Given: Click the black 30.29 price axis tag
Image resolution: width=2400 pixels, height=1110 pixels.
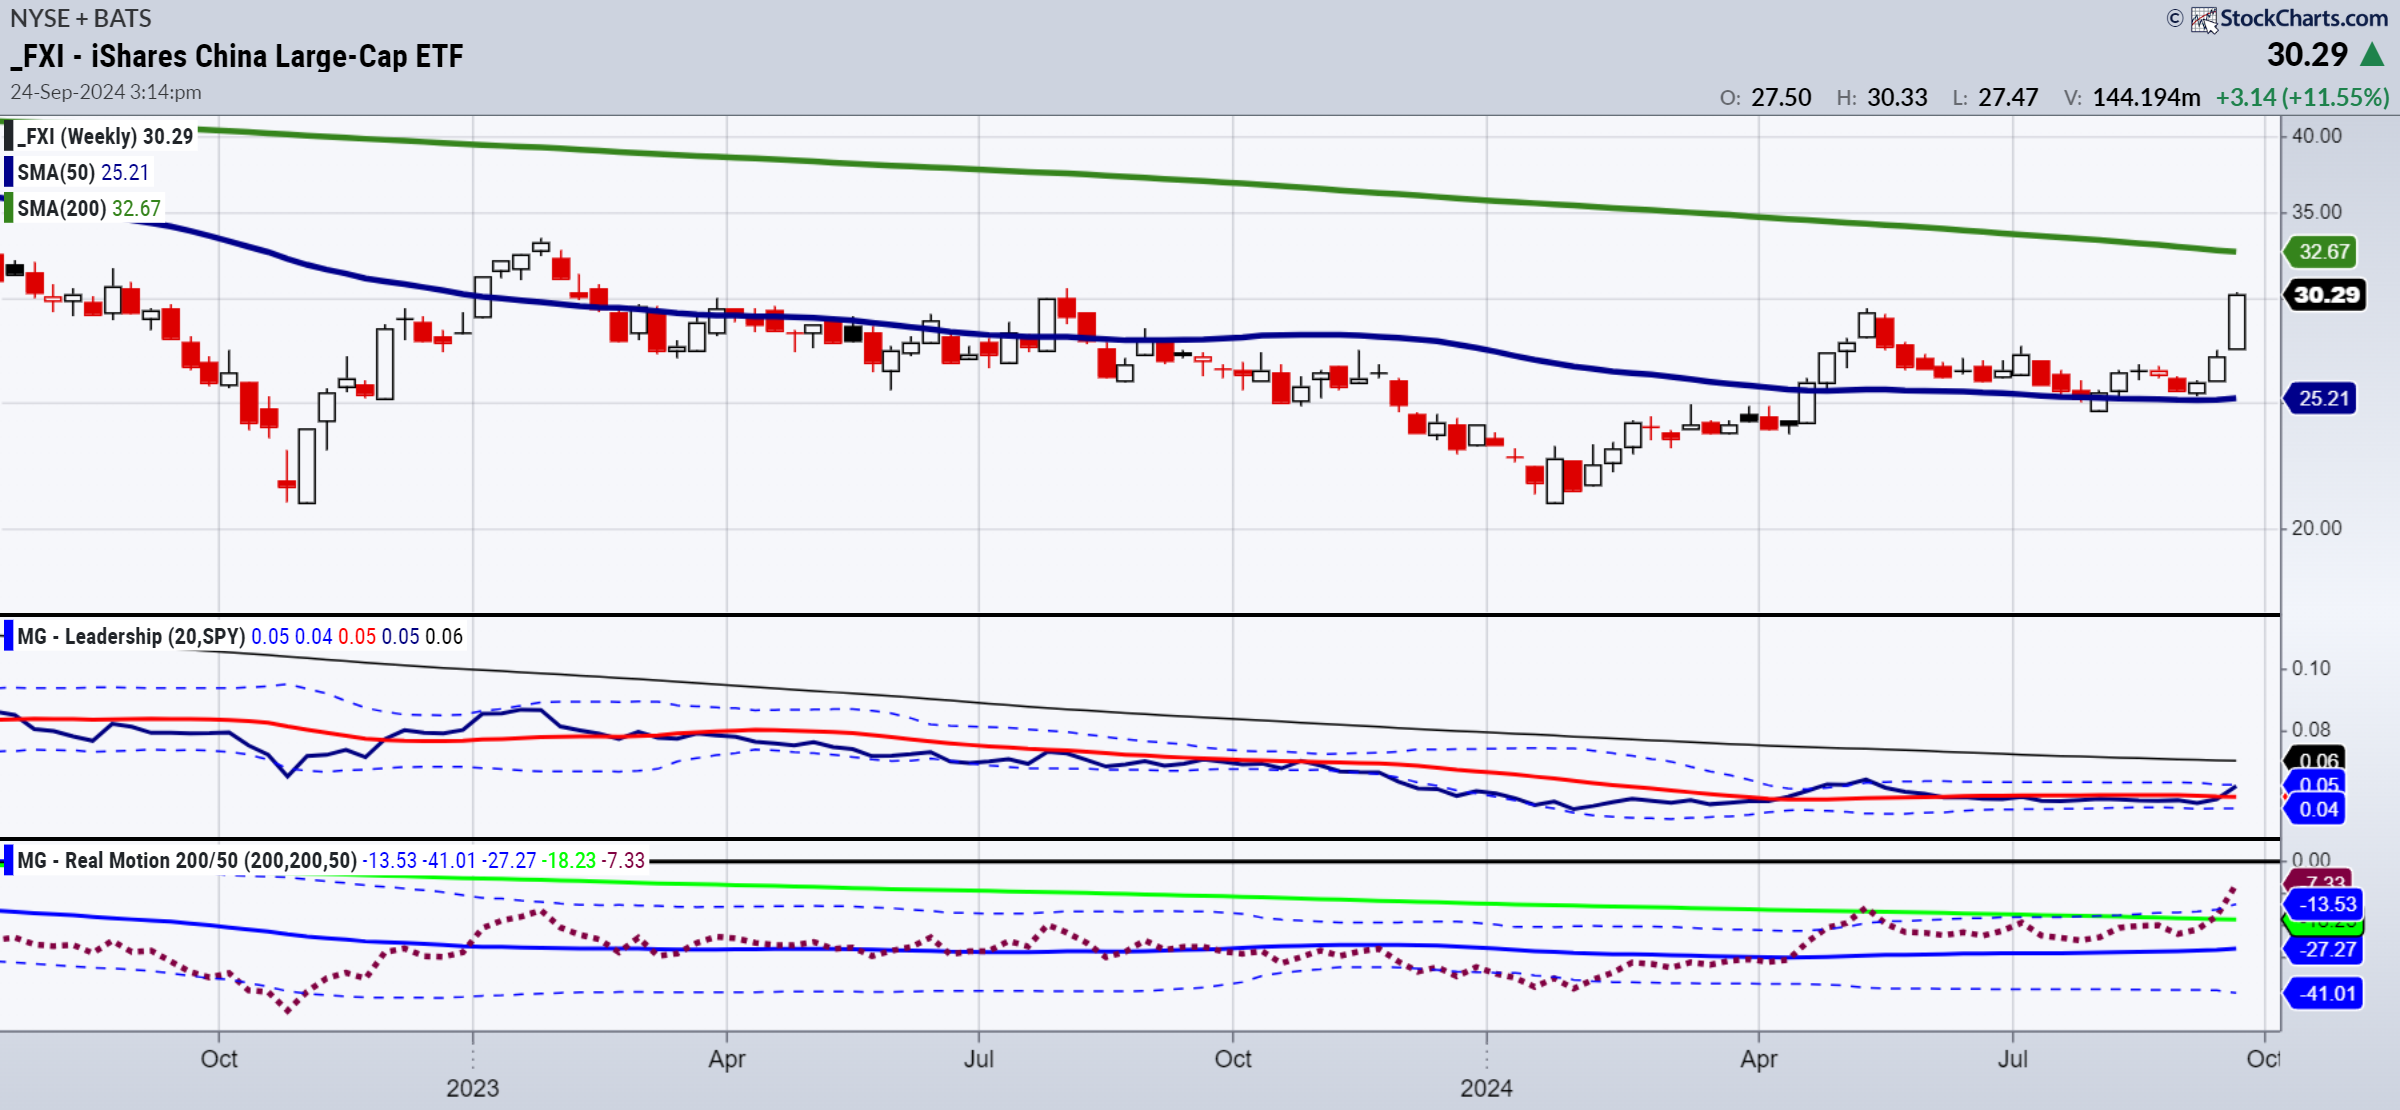Looking at the screenshot, I should coord(2325,295).
